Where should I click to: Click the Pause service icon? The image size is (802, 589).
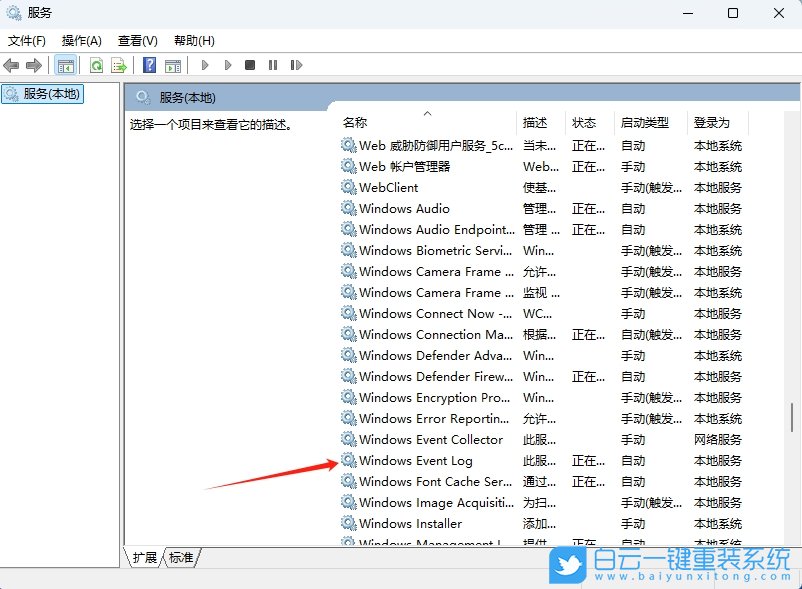(272, 64)
